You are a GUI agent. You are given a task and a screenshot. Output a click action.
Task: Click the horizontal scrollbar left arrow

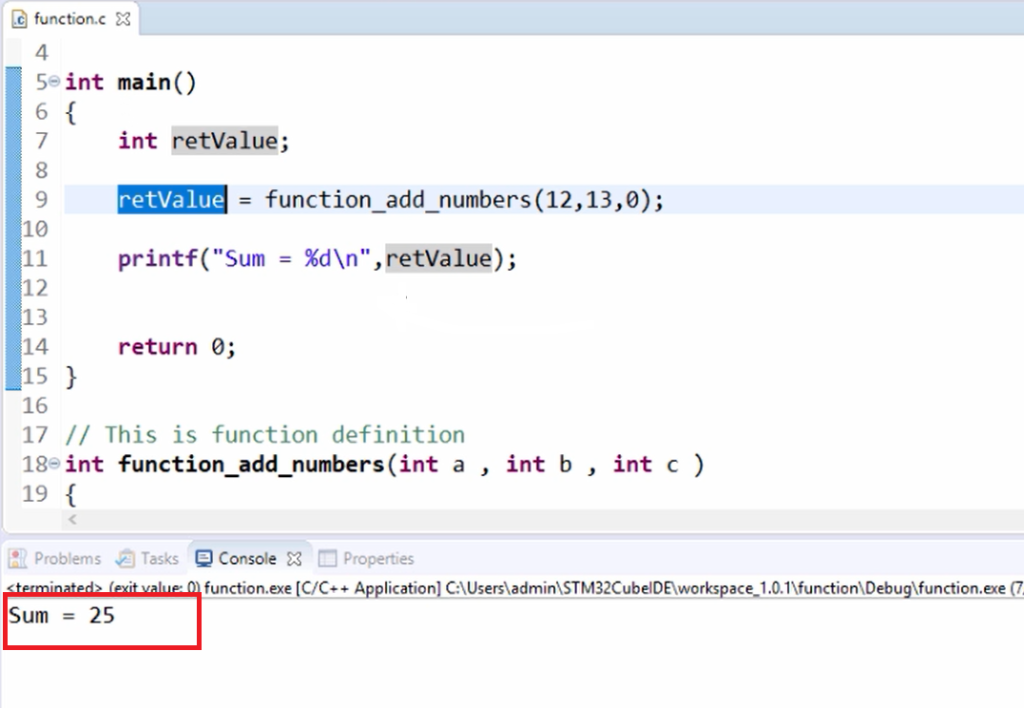(72, 519)
